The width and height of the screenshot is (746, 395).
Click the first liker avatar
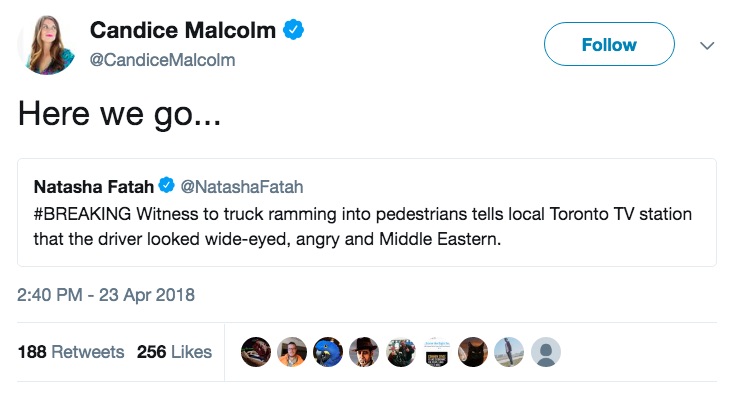[256, 352]
